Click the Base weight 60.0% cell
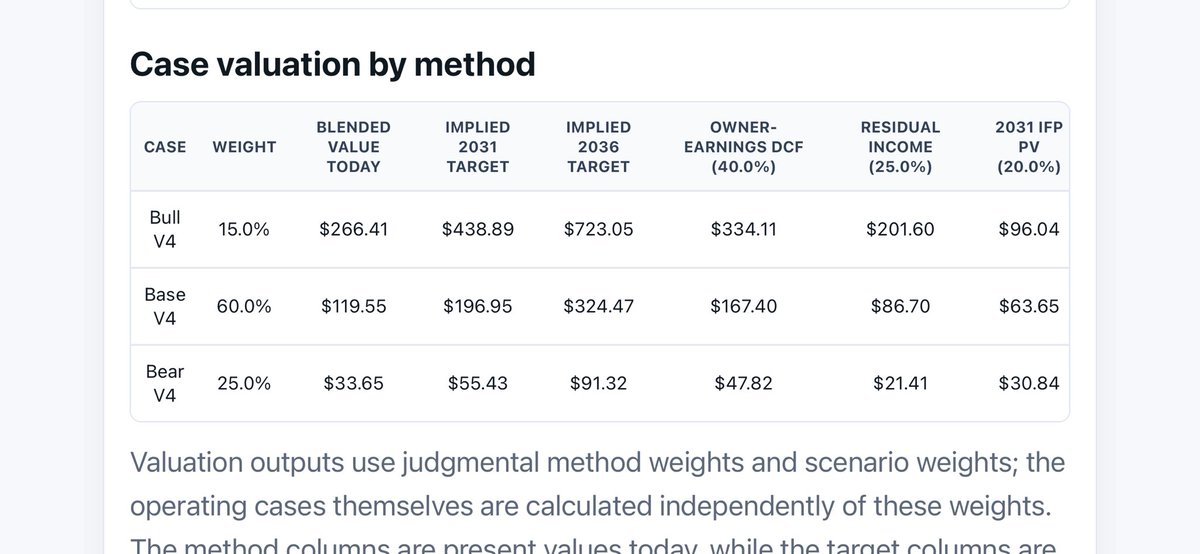 (244, 306)
